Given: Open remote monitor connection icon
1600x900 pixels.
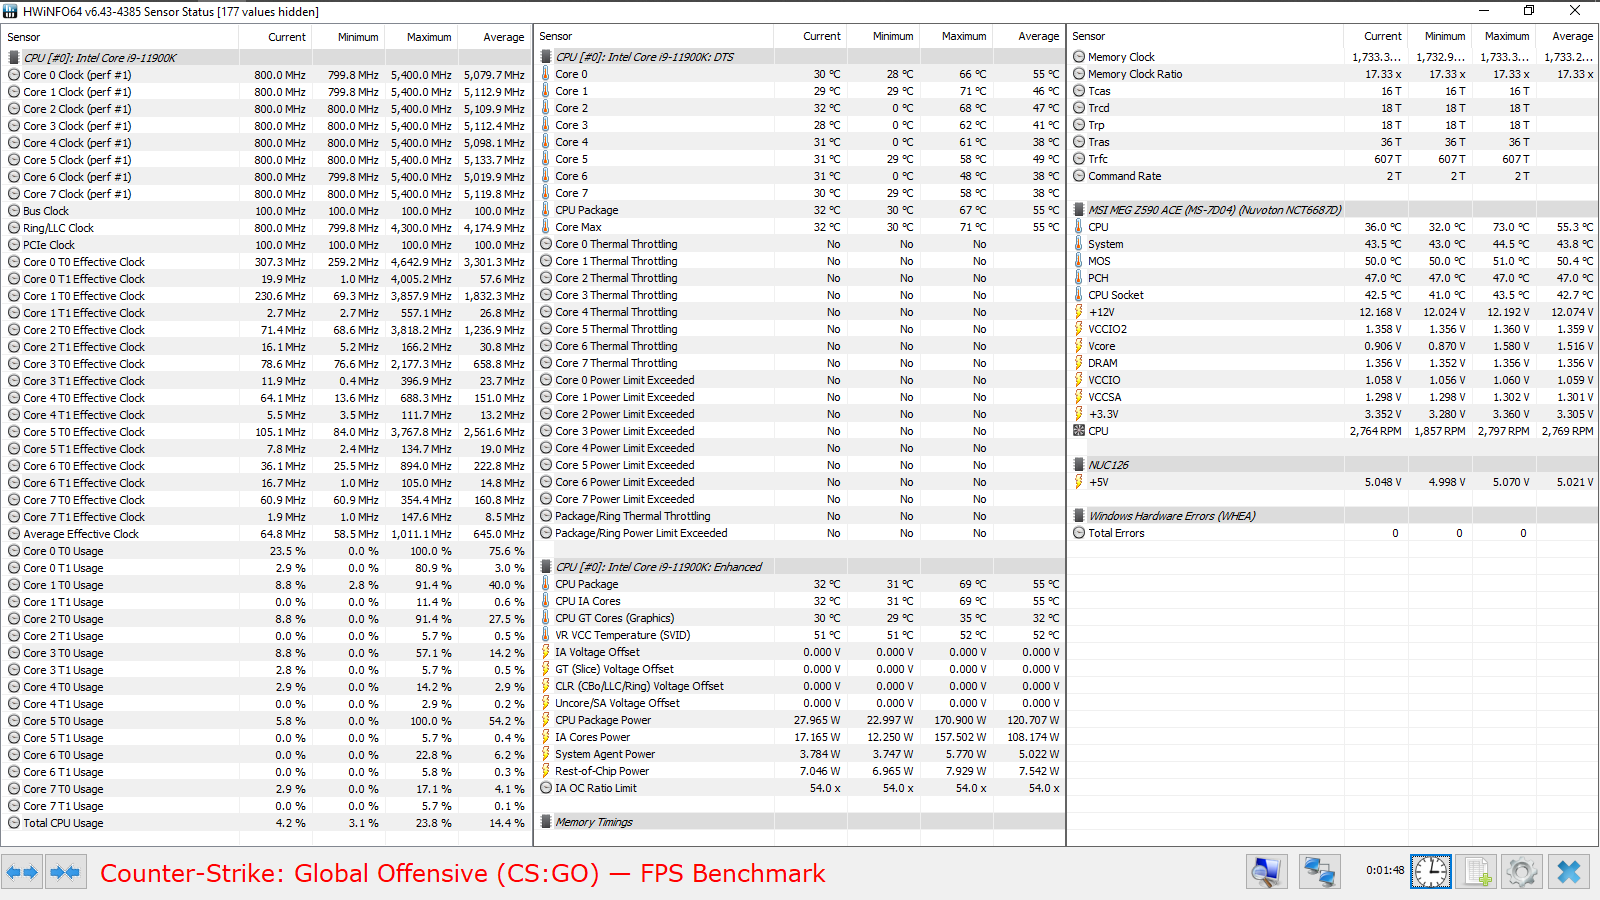Looking at the screenshot, I should click(1266, 872).
